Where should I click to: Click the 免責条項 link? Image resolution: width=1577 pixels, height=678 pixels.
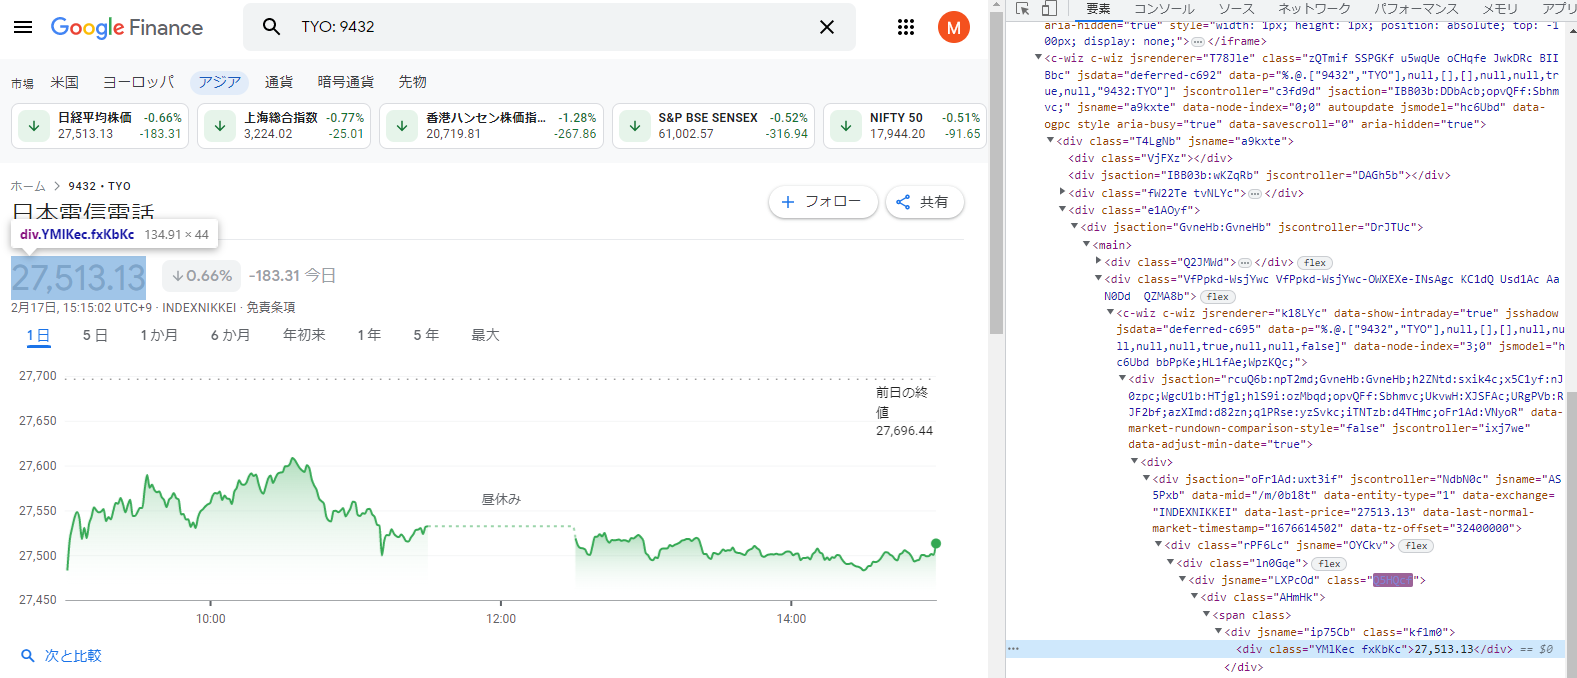(x=271, y=308)
